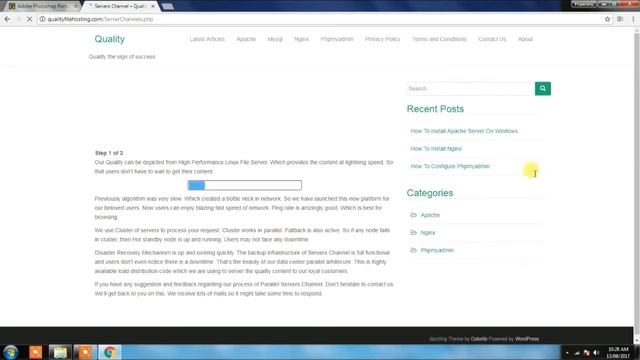Submit search with the green magnifier button
Image resolution: width=640 pixels, height=360 pixels.
tap(542, 88)
